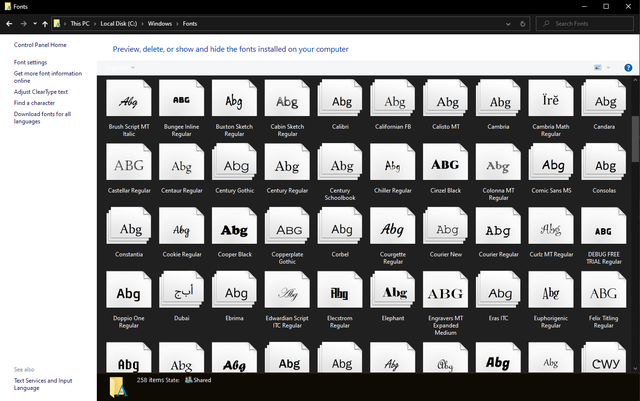Select the Buxton Sketch Regular font
This screenshot has height=401, width=640.
coord(234,98)
